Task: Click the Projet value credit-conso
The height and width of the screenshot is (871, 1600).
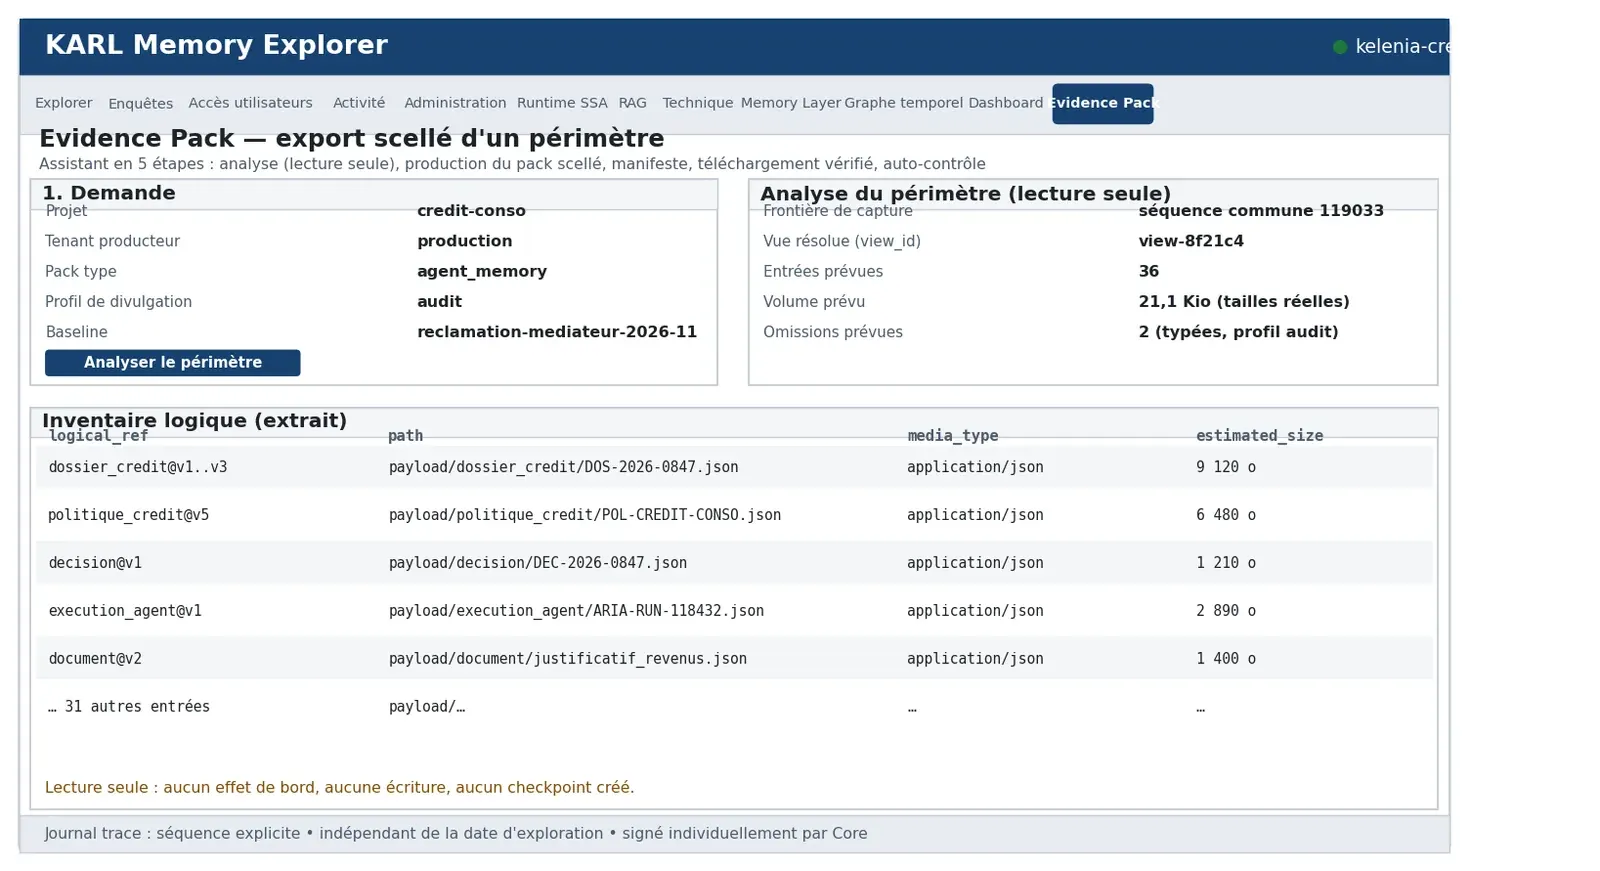Action: tap(471, 211)
